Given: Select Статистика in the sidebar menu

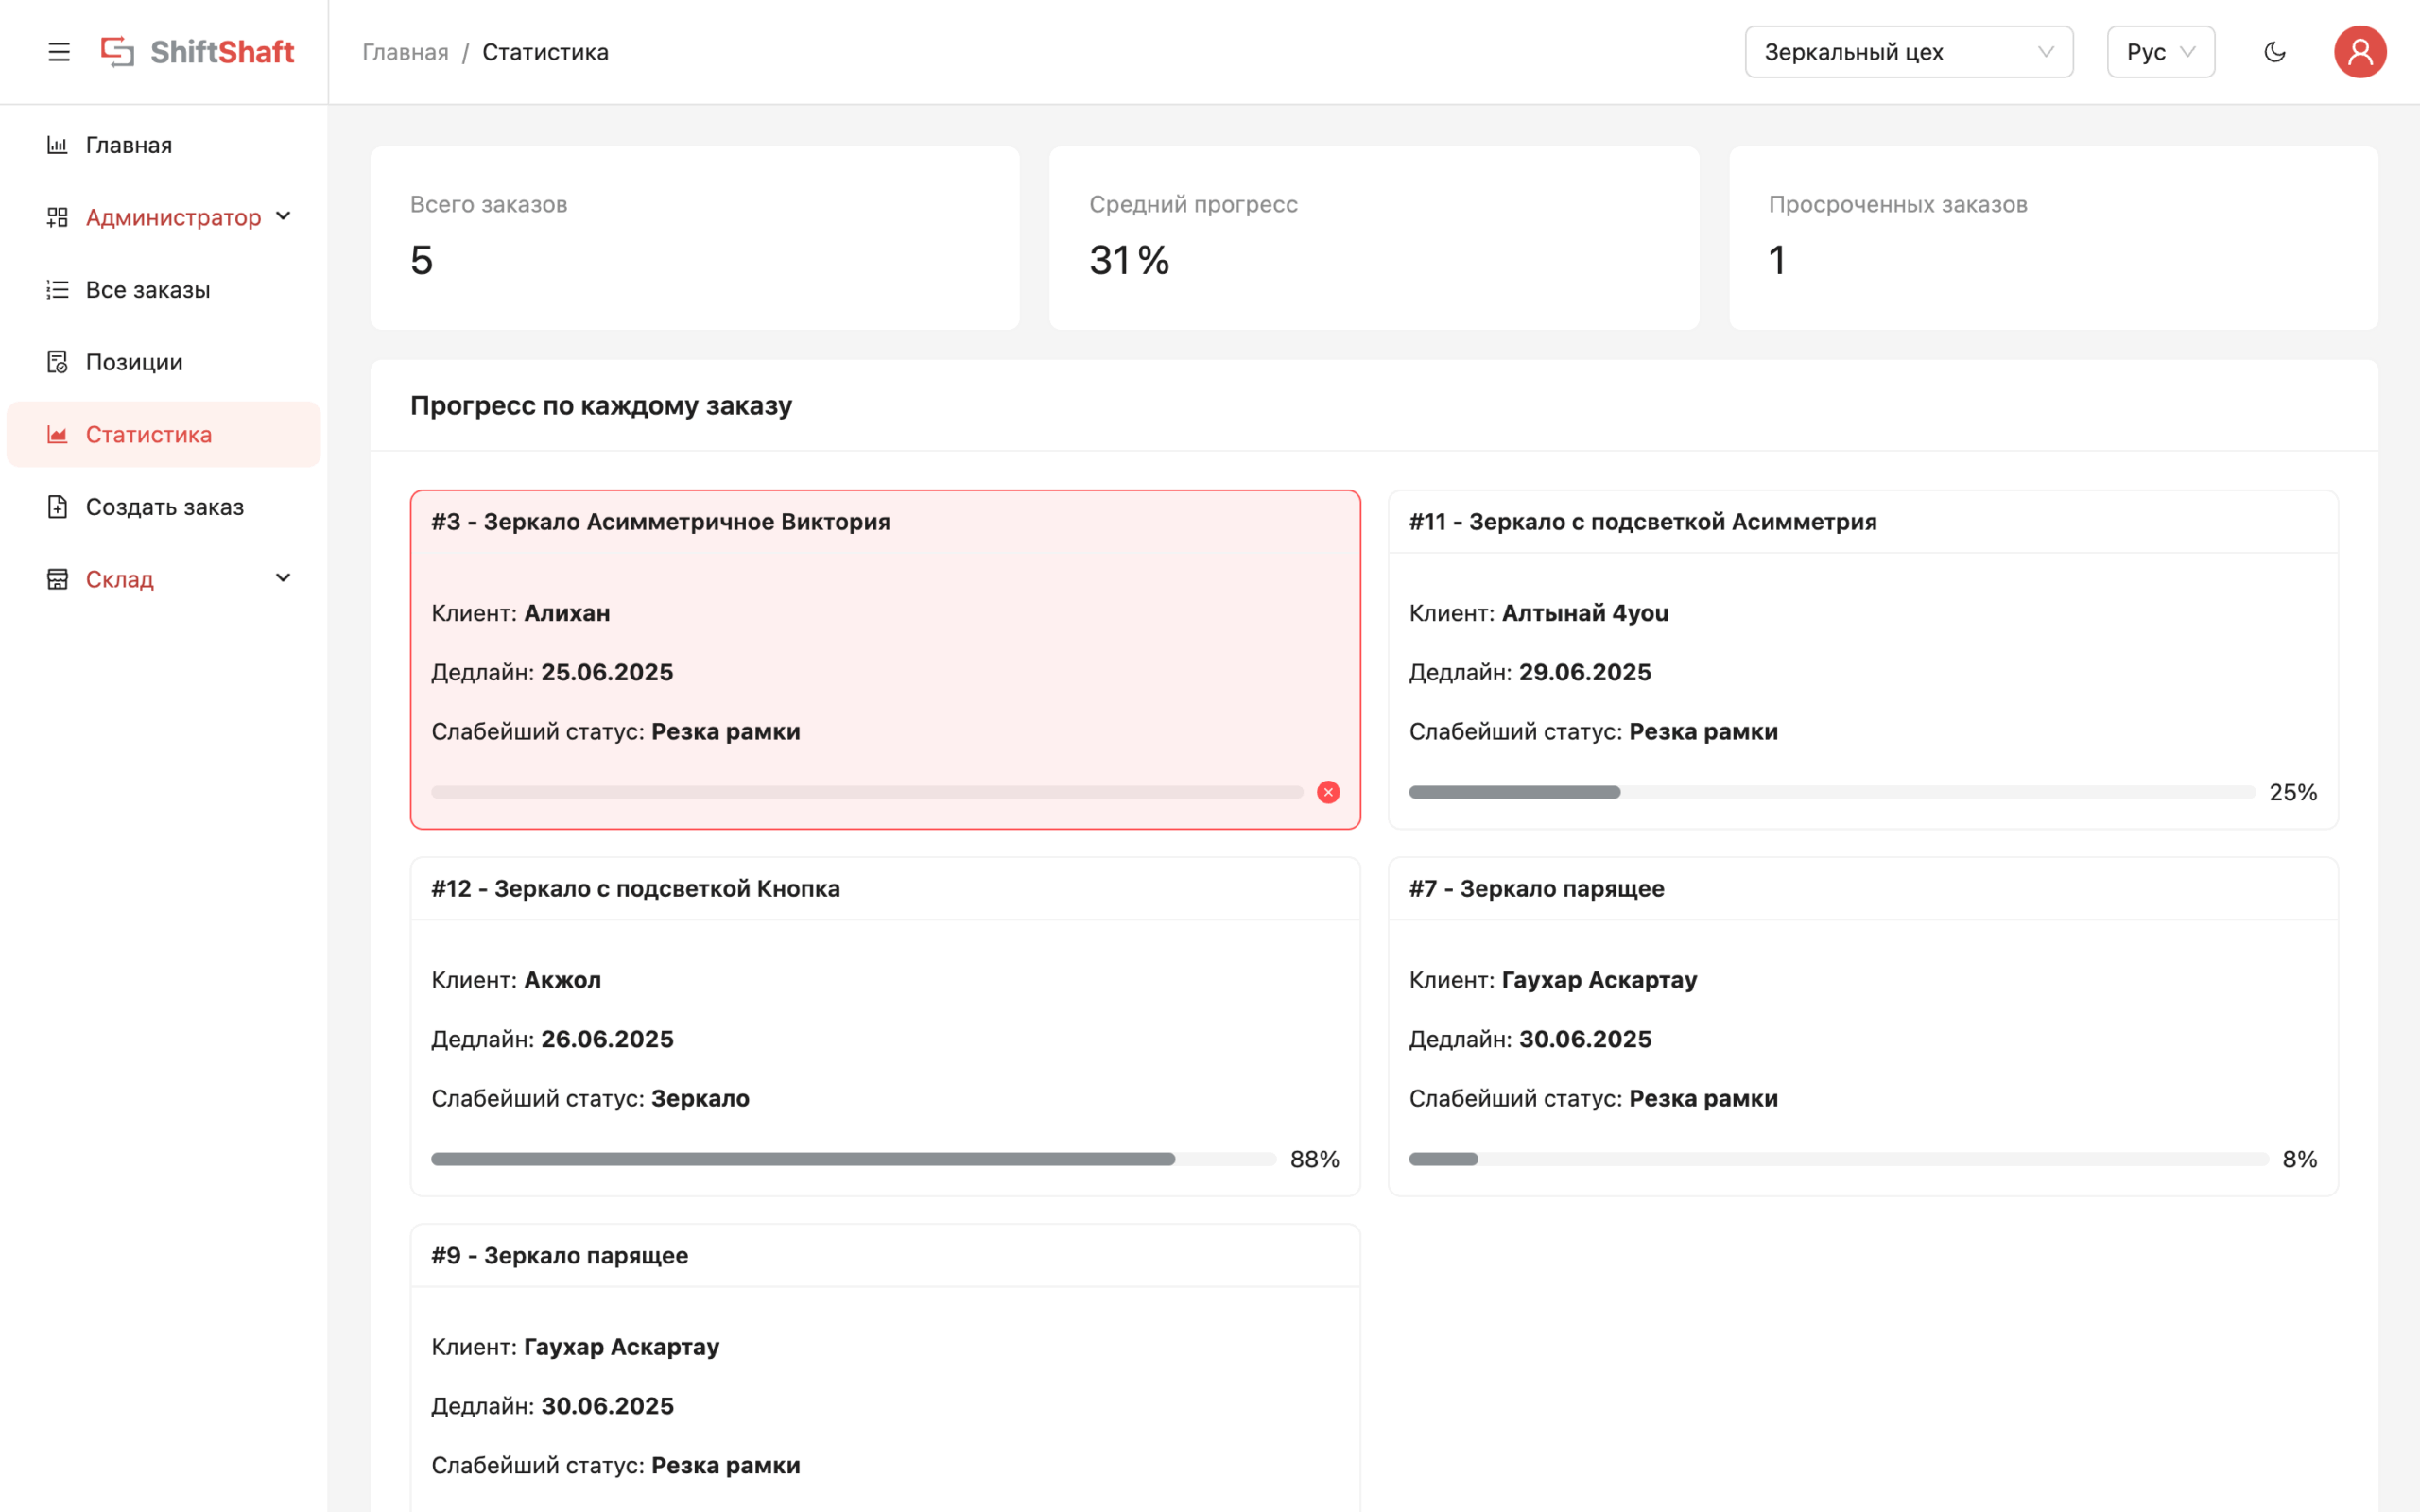Looking at the screenshot, I should click(x=149, y=435).
